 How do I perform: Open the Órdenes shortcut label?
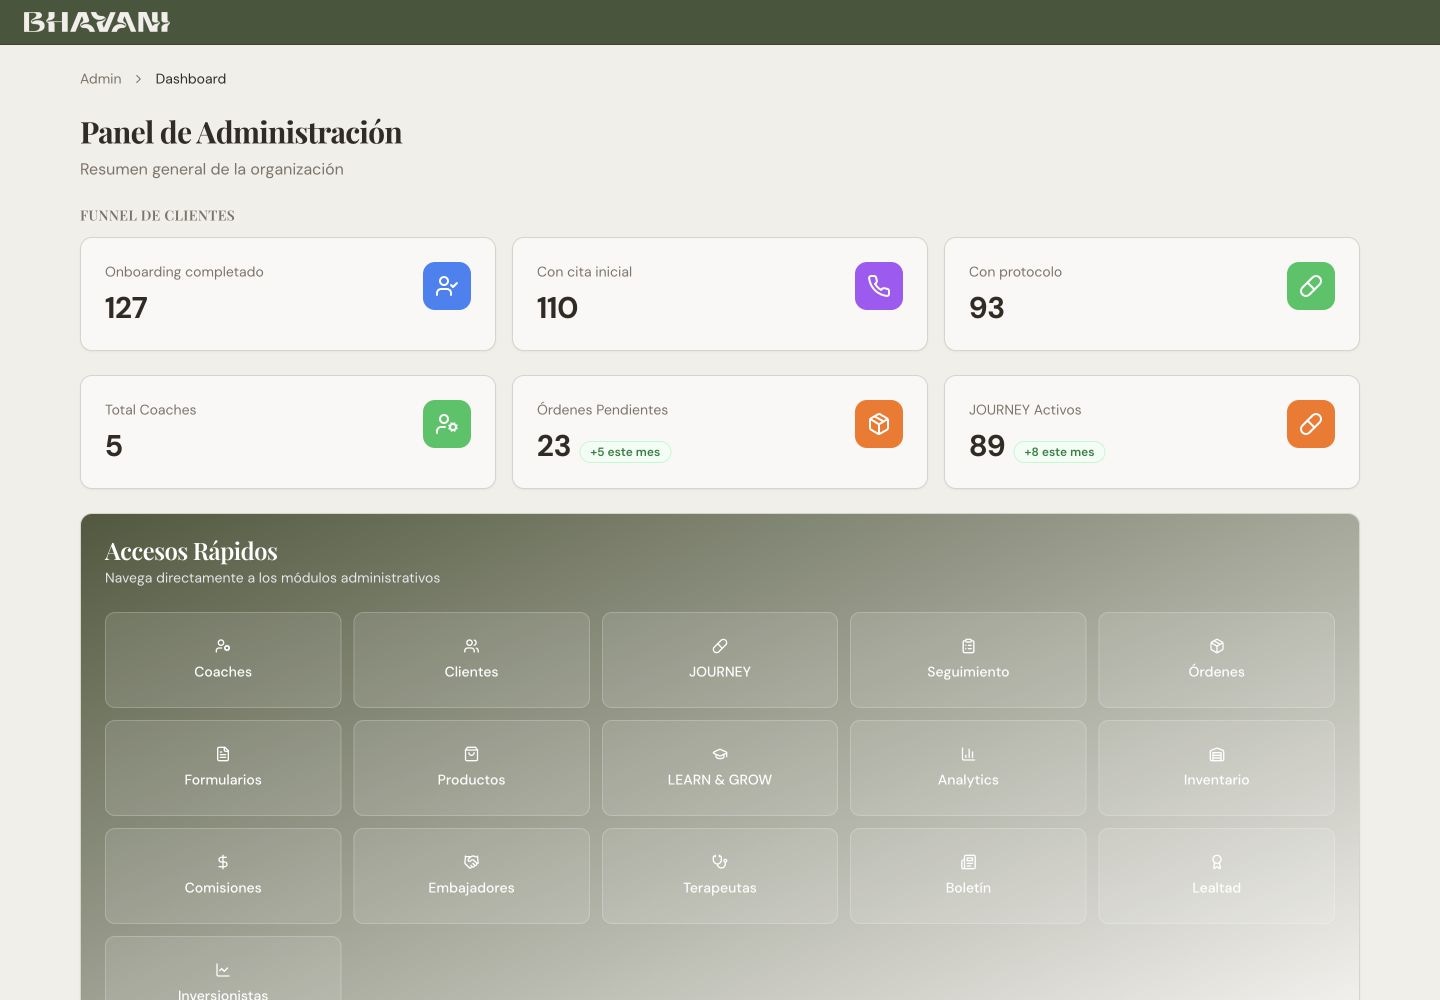[1217, 672]
